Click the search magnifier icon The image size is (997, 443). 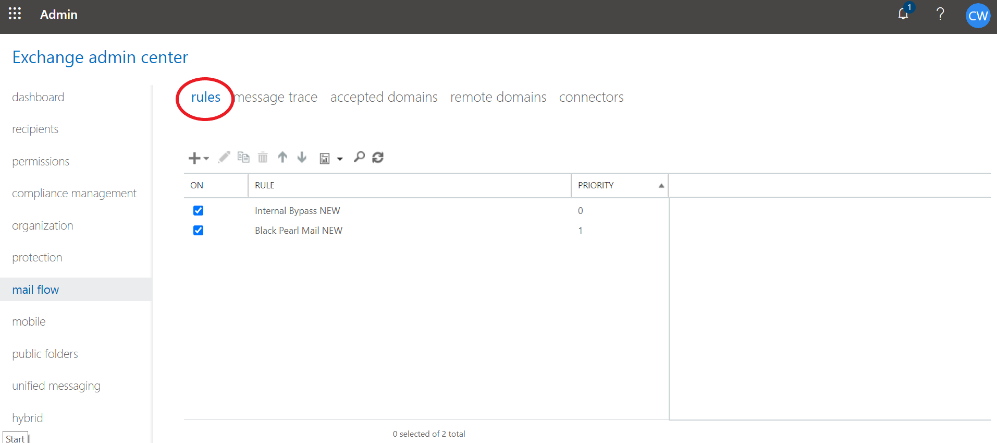pyautogui.click(x=359, y=158)
